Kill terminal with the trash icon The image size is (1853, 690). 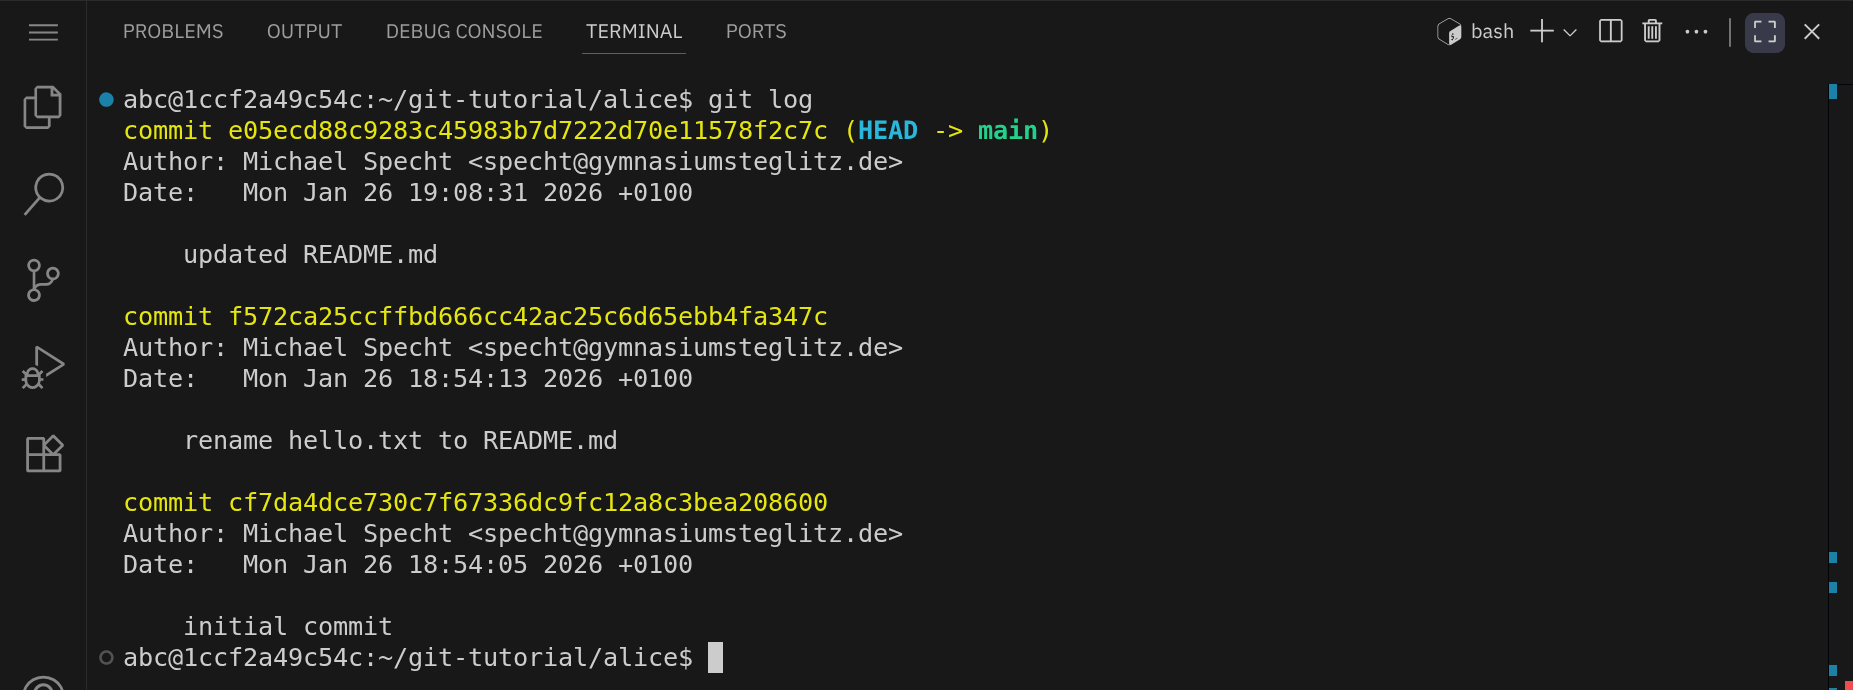(x=1652, y=32)
